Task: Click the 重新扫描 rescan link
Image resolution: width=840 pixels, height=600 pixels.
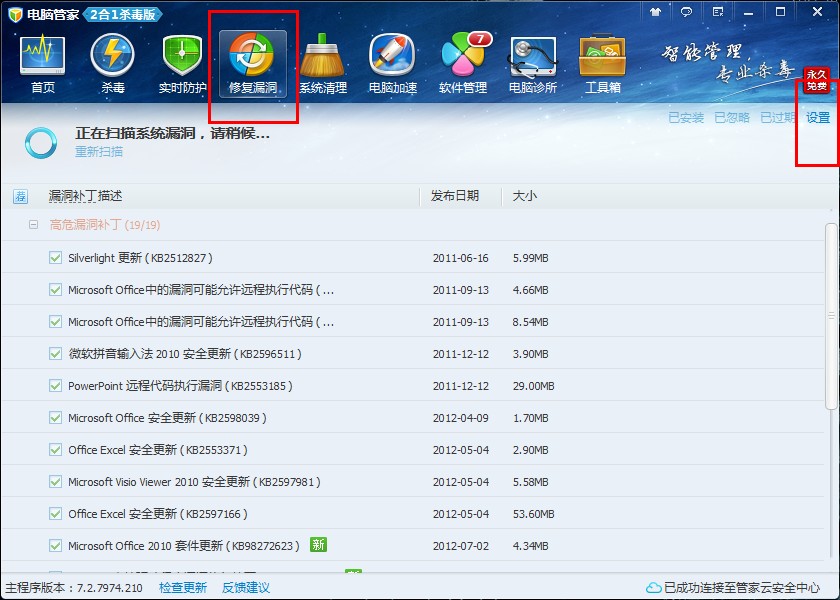Action: 99,152
